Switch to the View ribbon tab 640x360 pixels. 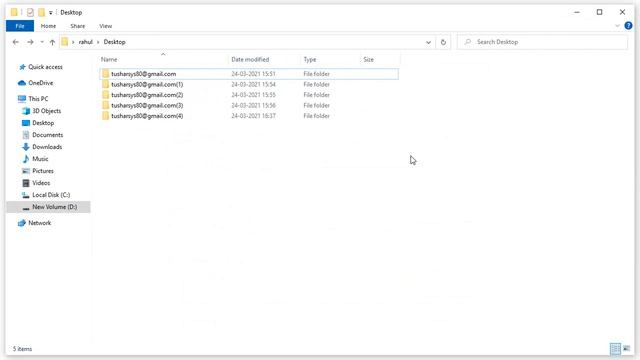(x=105, y=26)
